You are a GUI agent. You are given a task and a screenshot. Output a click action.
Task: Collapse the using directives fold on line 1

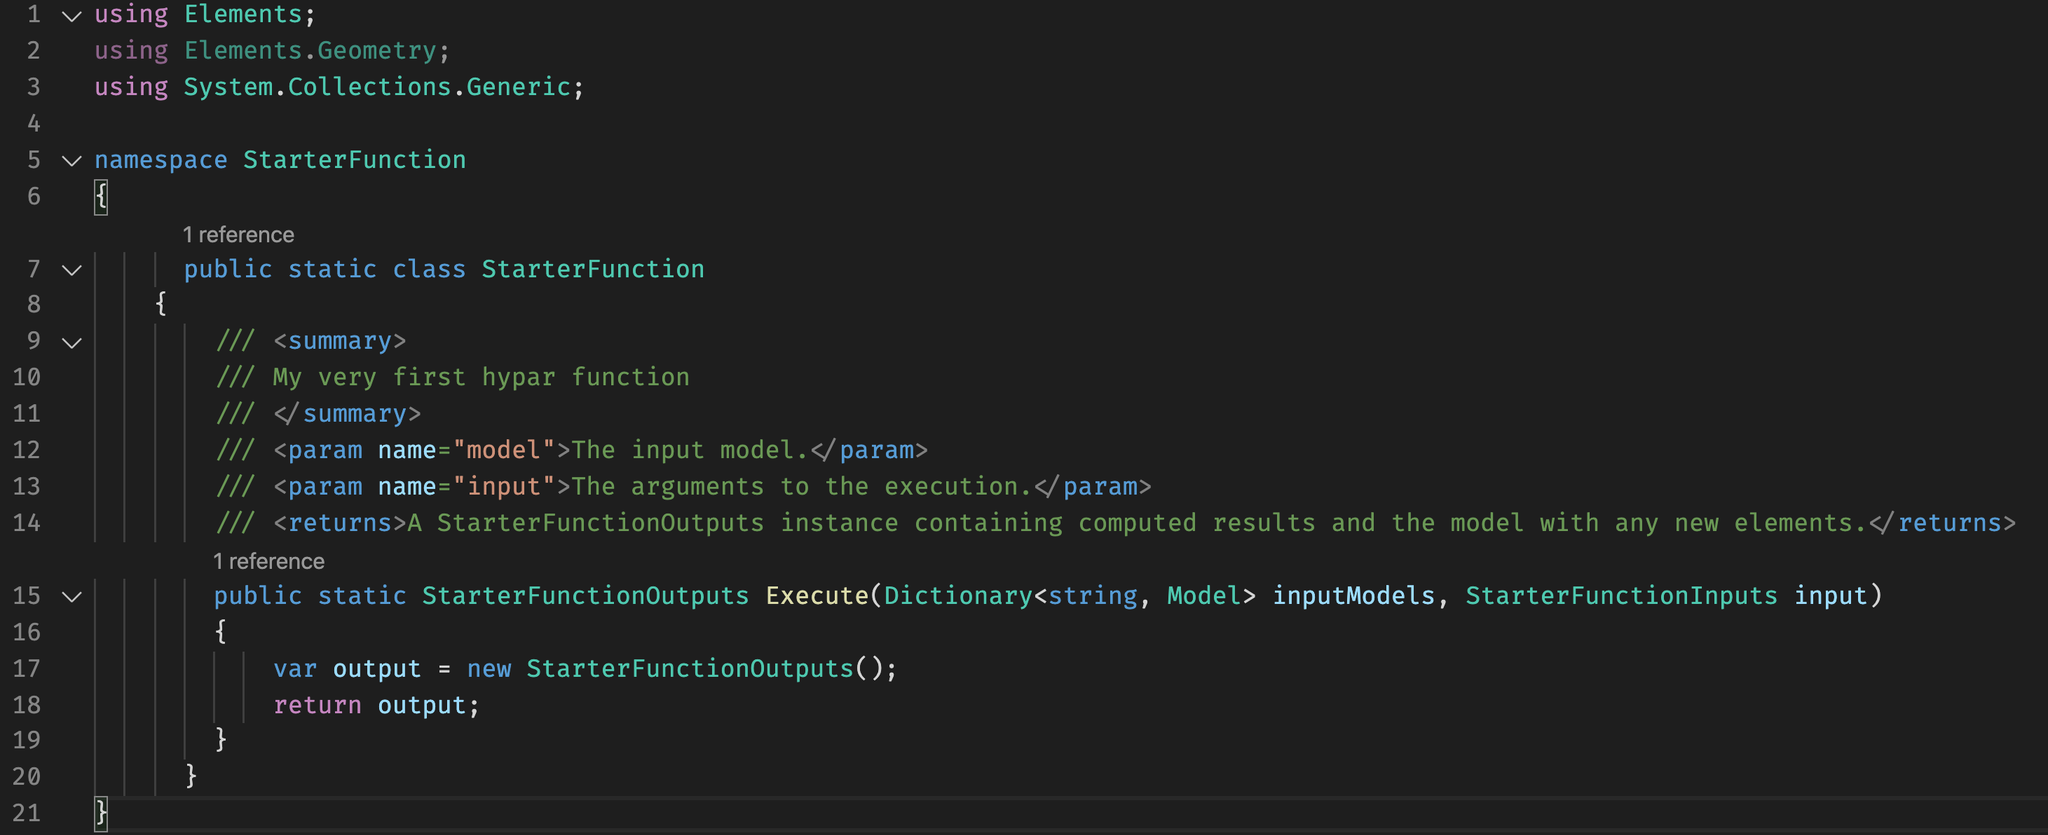tap(72, 15)
